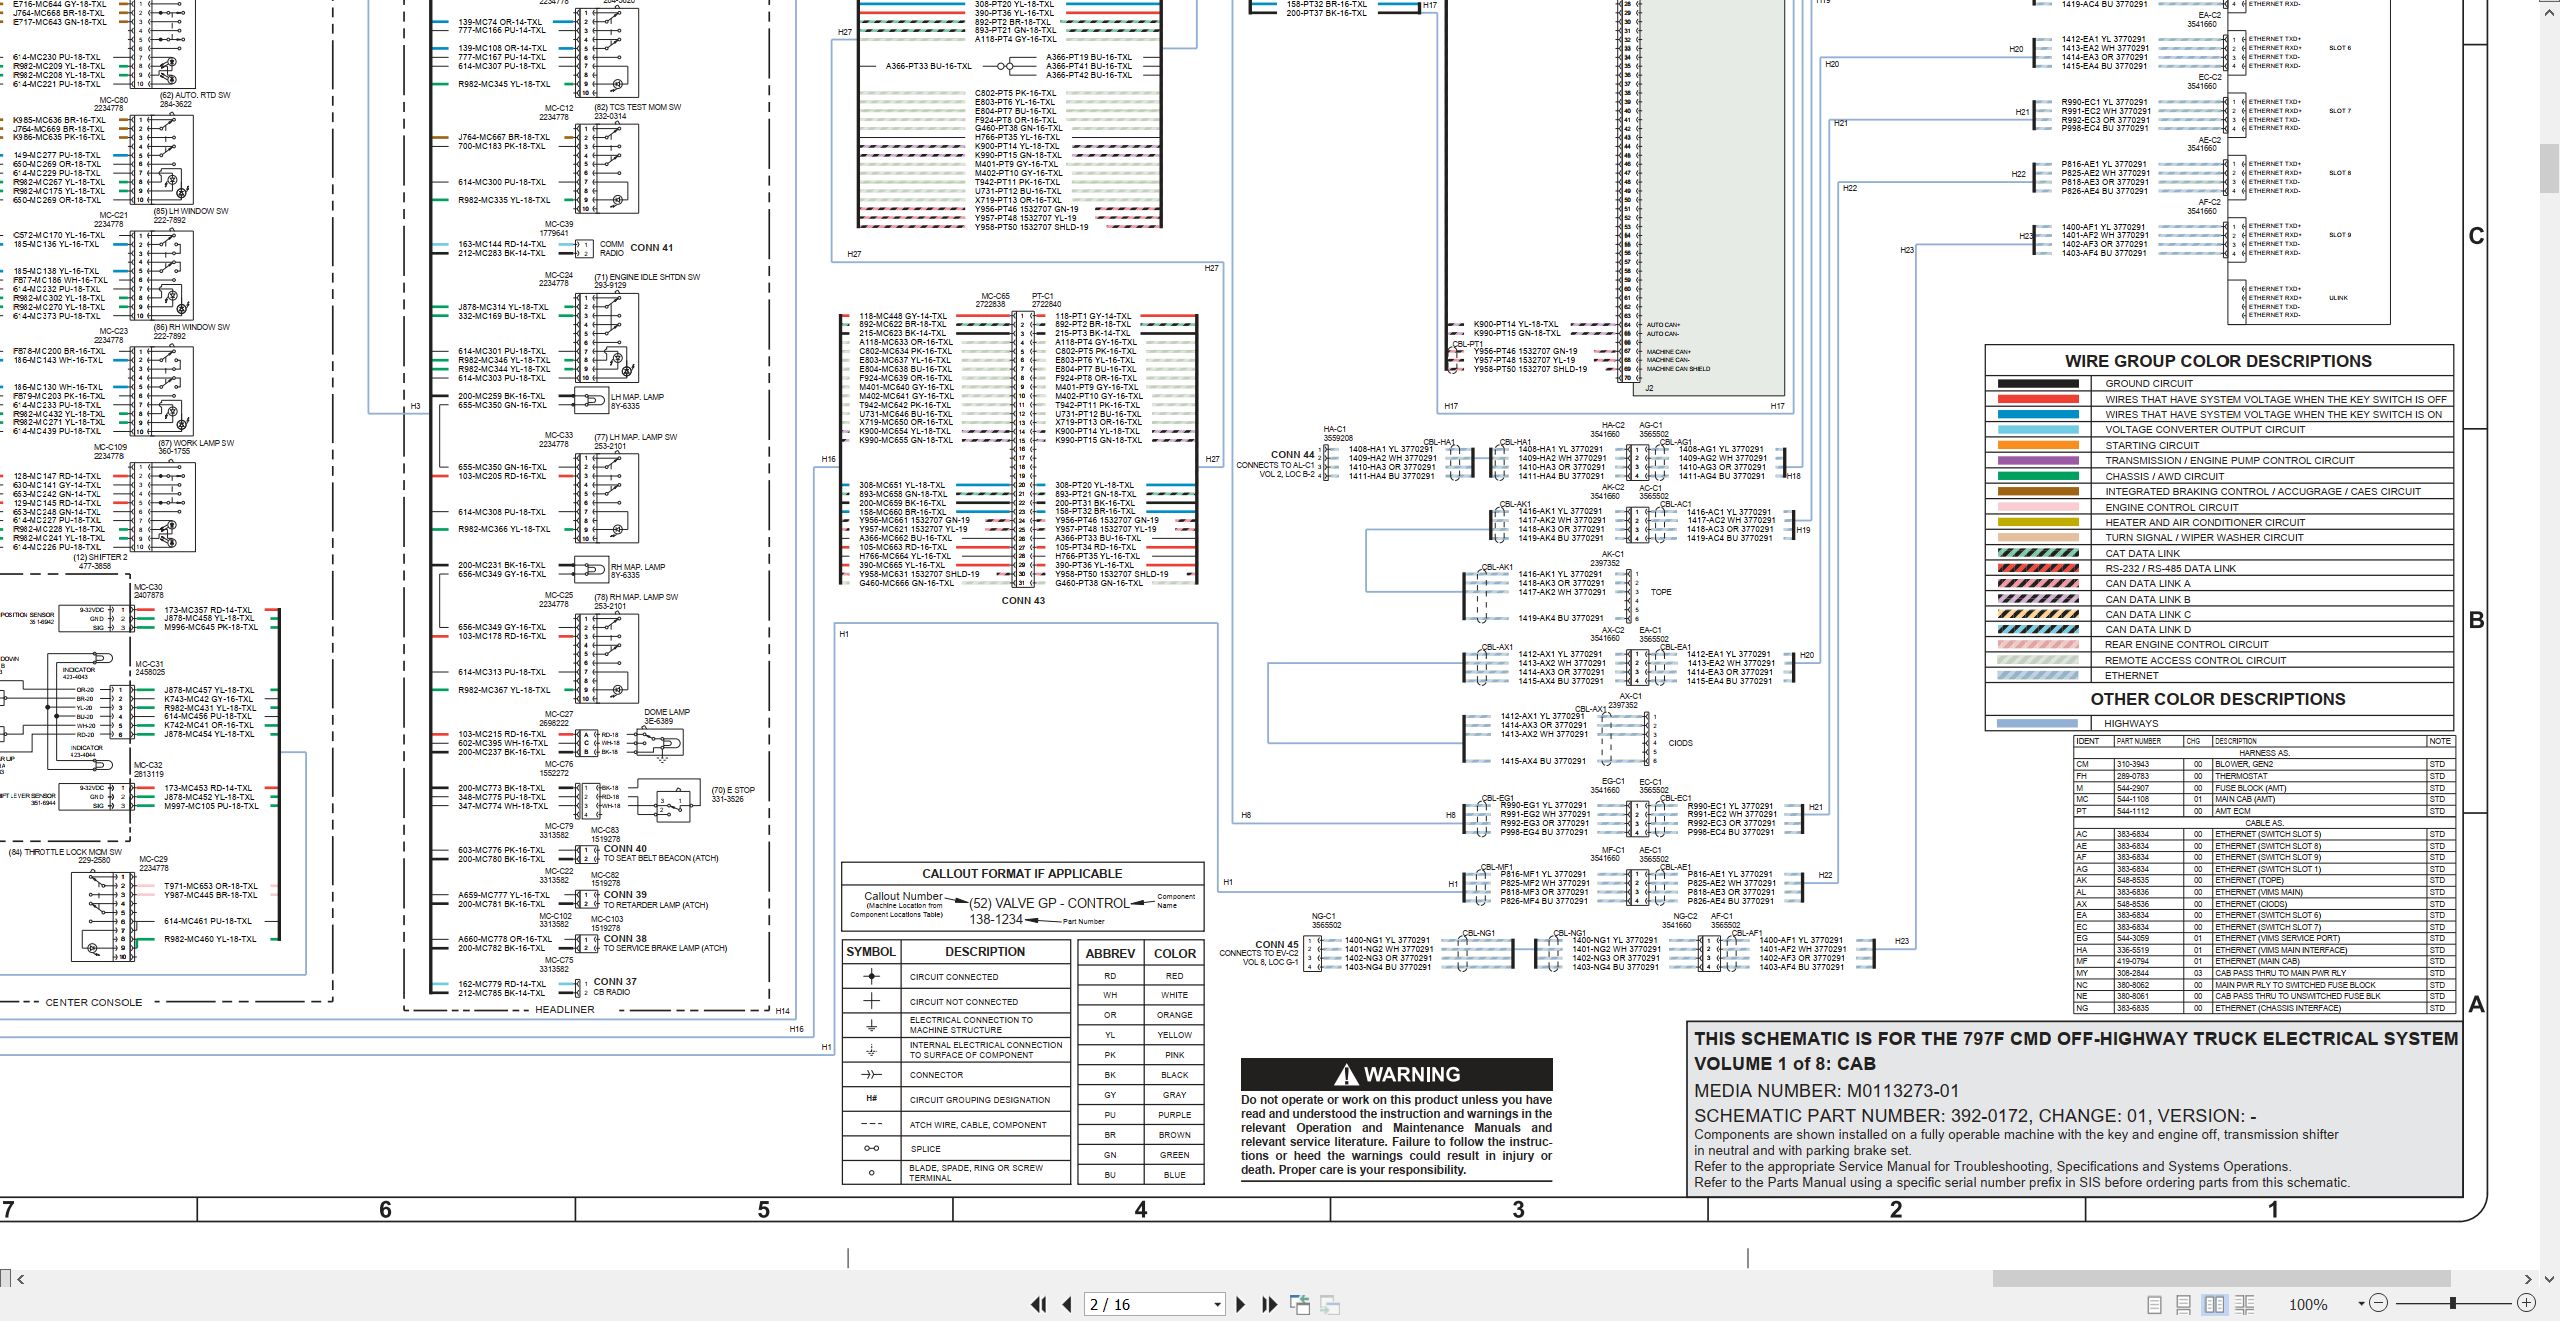
Task: Click the next view icon
Action: pyautogui.click(x=1330, y=1304)
